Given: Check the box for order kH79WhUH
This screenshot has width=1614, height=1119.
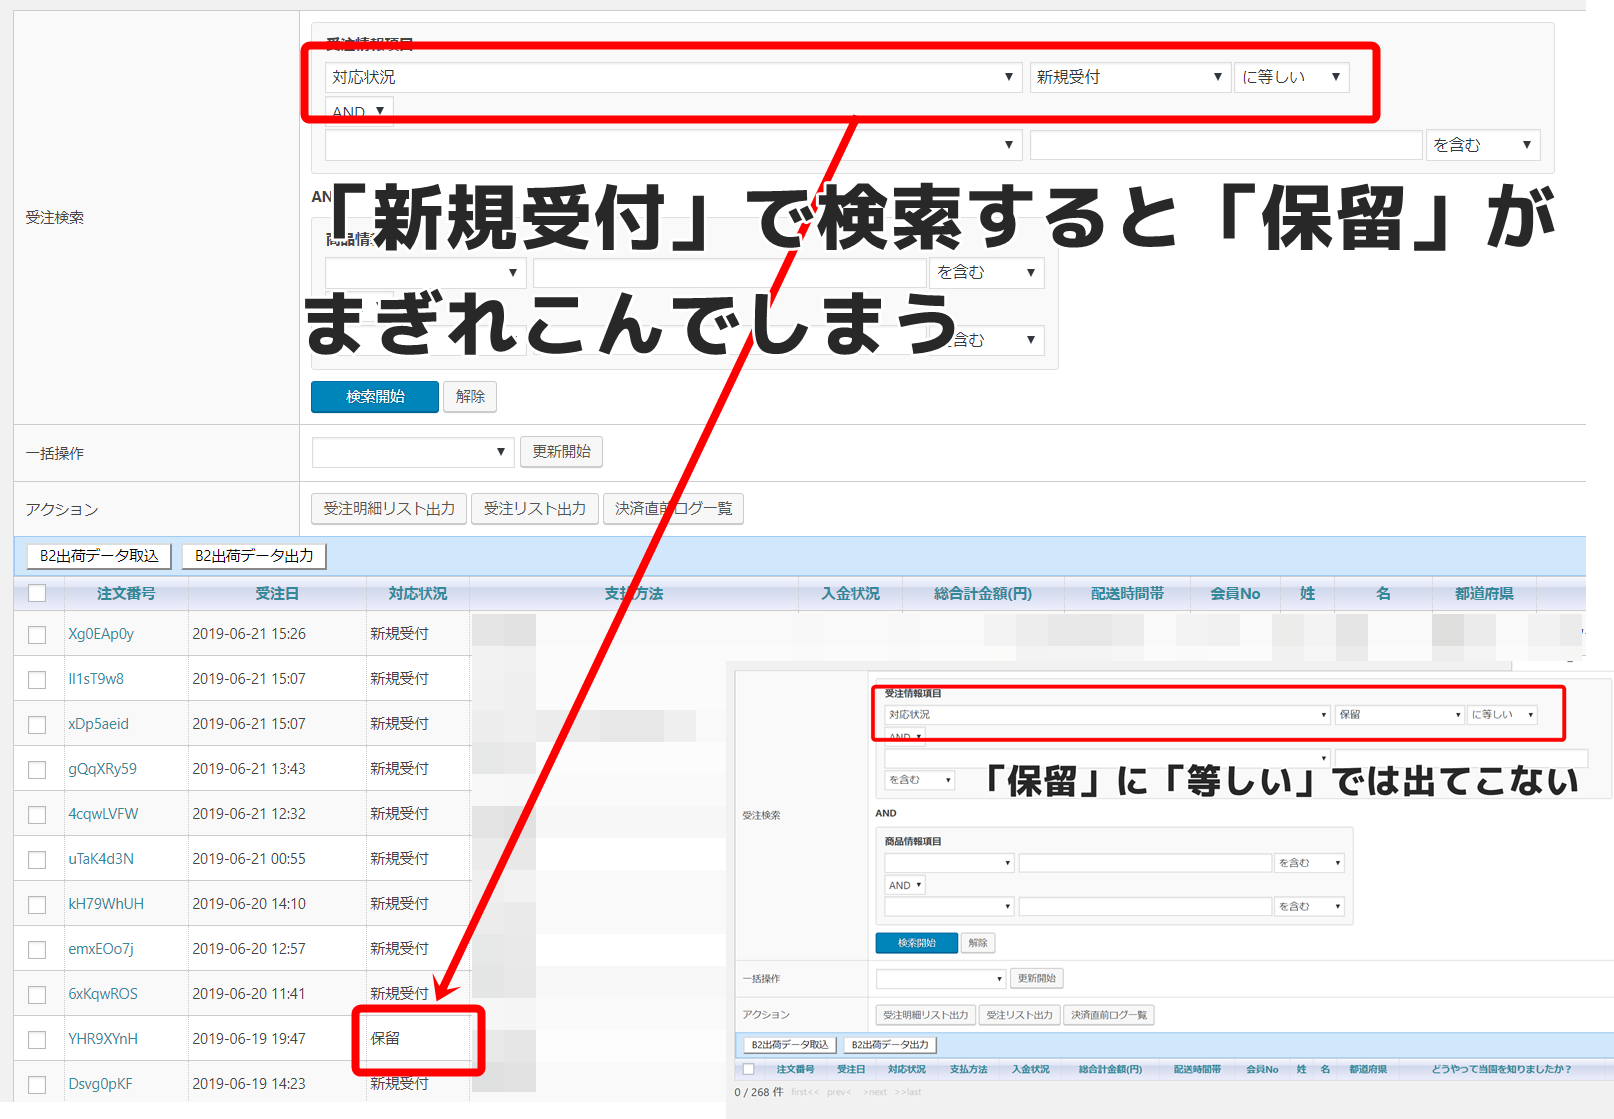Looking at the screenshot, I should (x=37, y=904).
